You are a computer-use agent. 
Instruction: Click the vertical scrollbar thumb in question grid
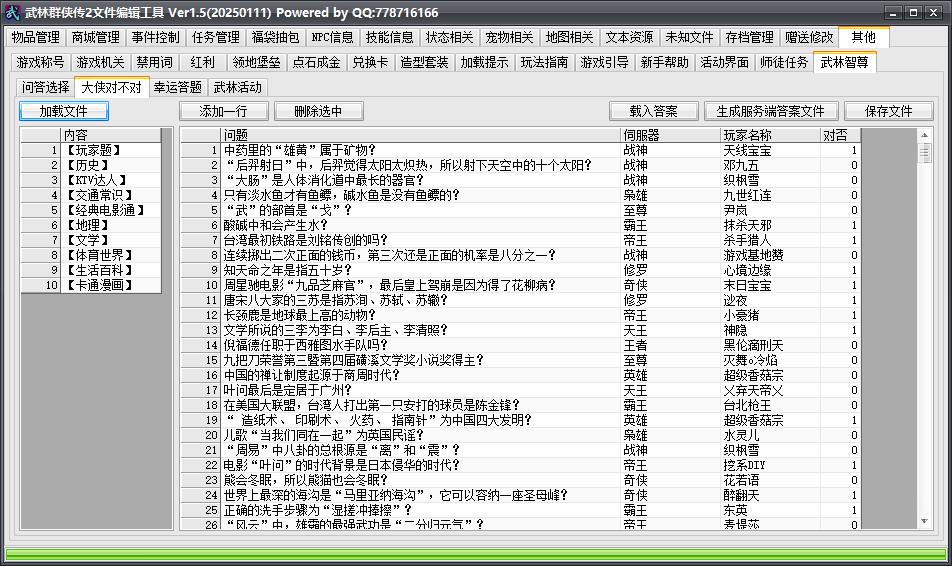(x=925, y=152)
